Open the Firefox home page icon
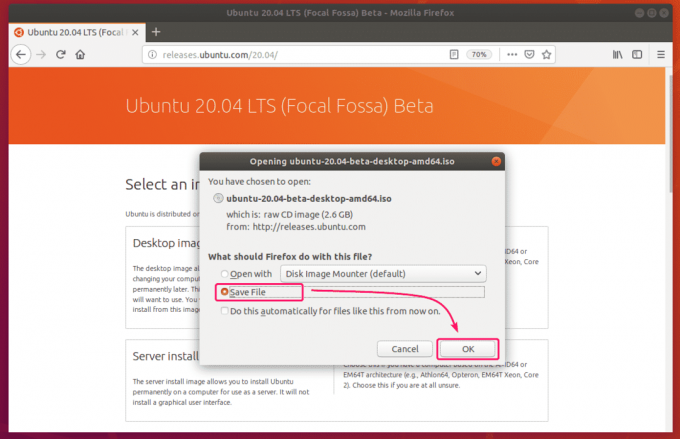 coord(80,55)
